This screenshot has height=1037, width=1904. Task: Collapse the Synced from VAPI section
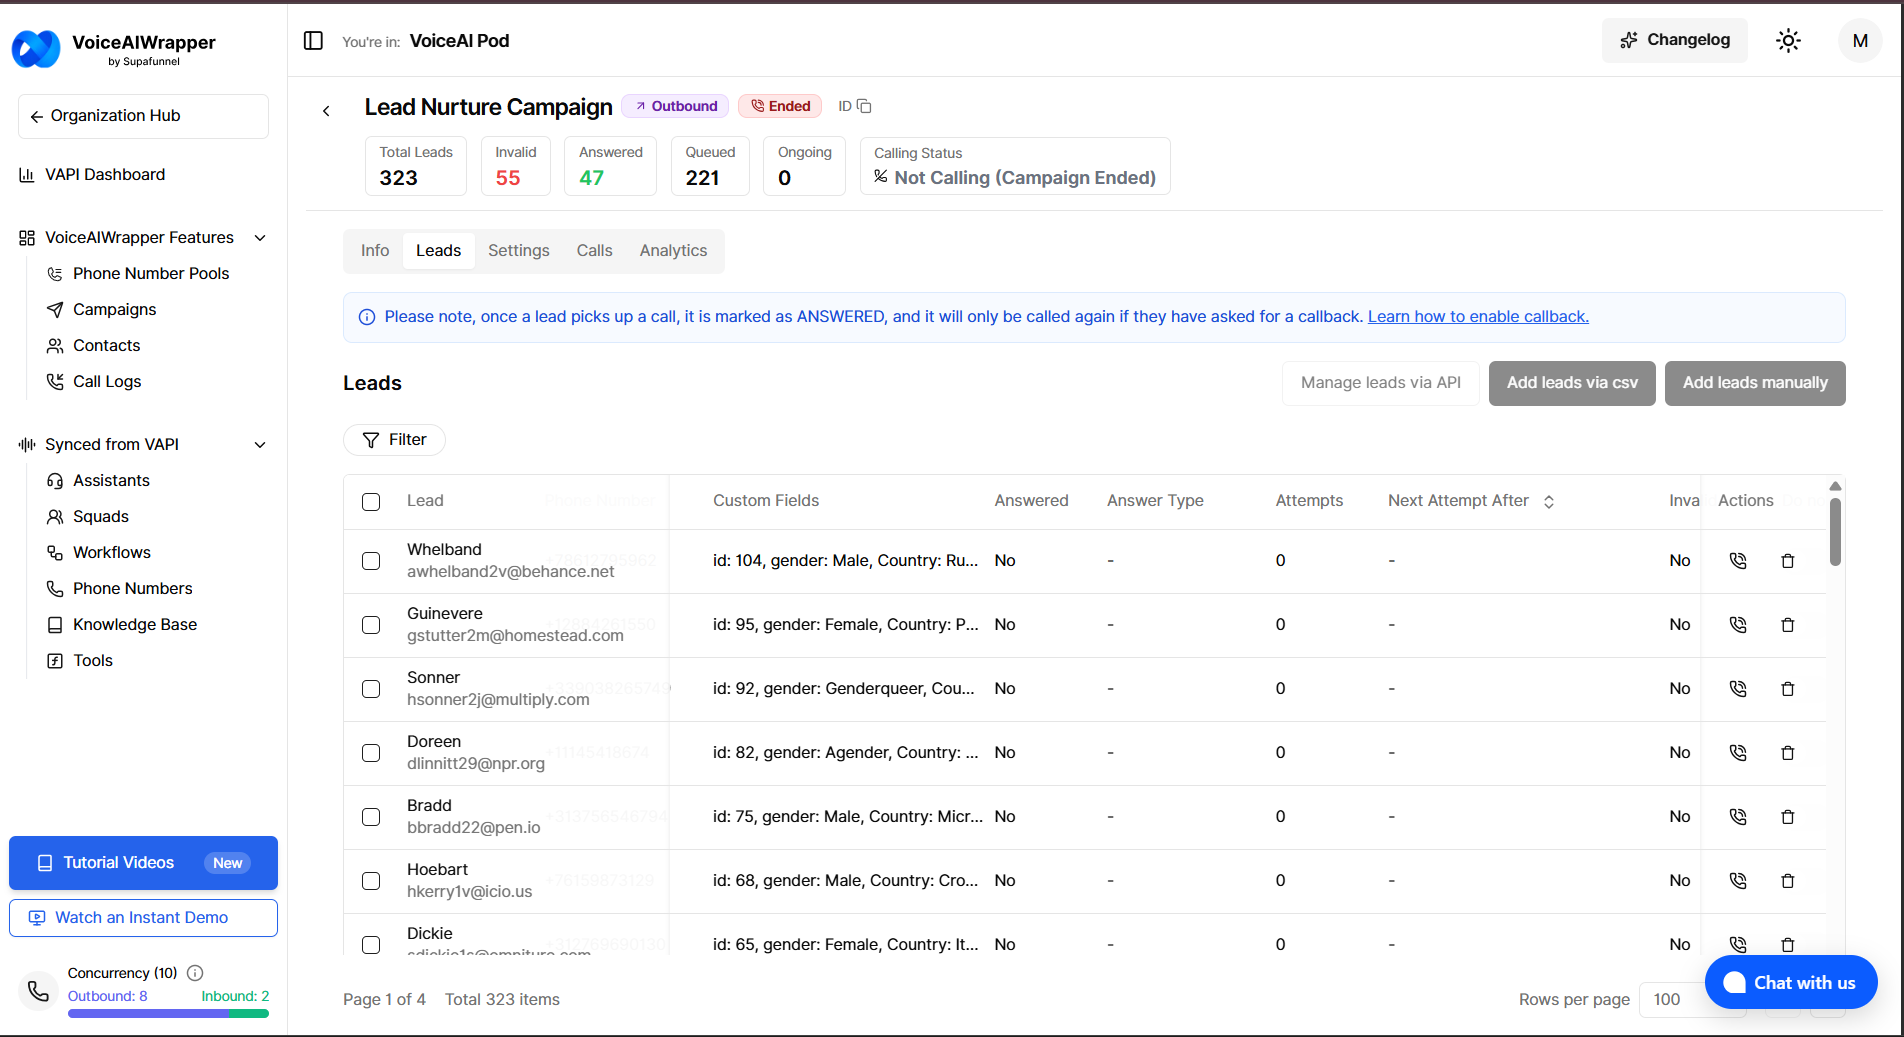point(260,445)
